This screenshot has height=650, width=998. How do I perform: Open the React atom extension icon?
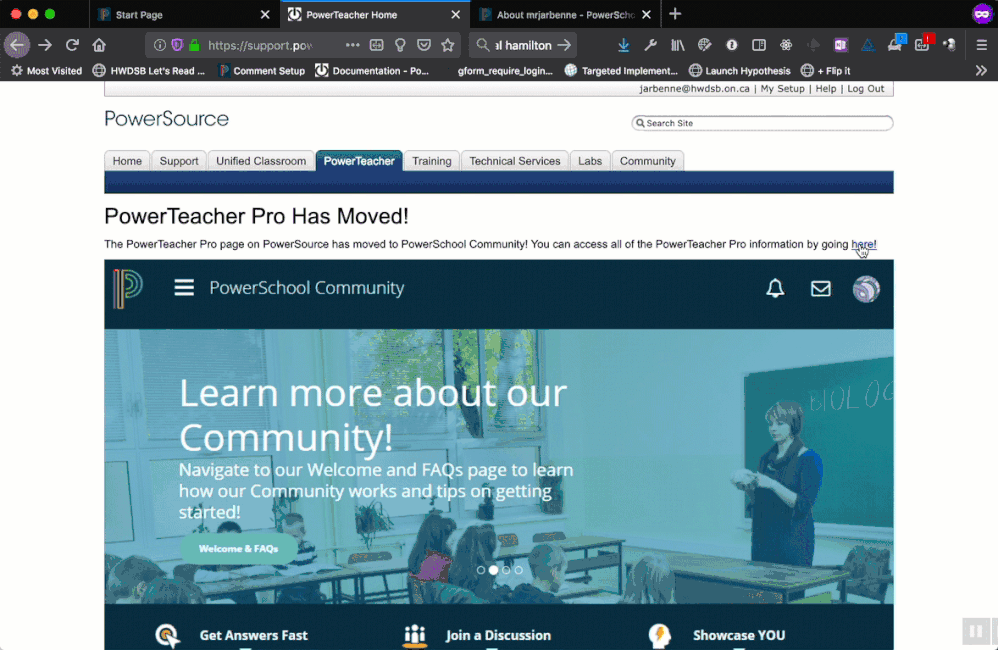click(786, 45)
